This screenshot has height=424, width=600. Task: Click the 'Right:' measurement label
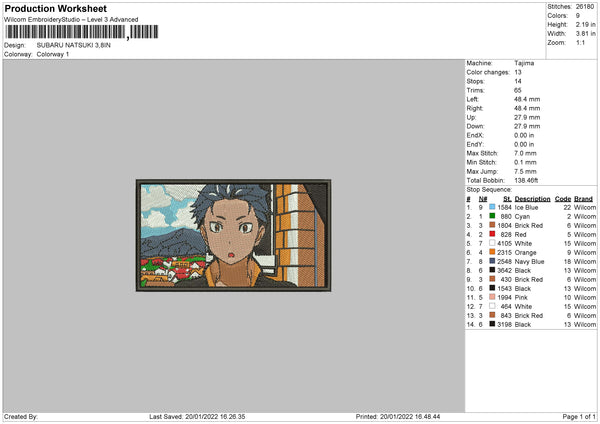[474, 108]
